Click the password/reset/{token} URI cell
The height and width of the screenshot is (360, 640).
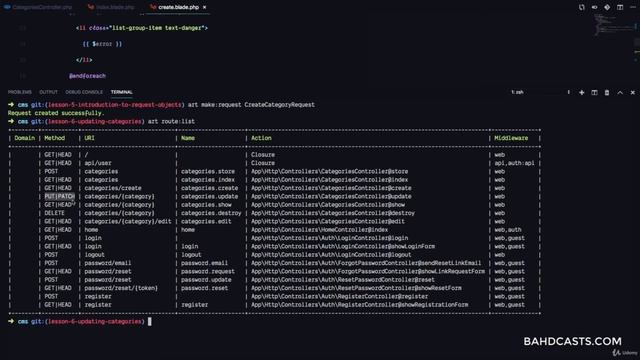pos(121,288)
